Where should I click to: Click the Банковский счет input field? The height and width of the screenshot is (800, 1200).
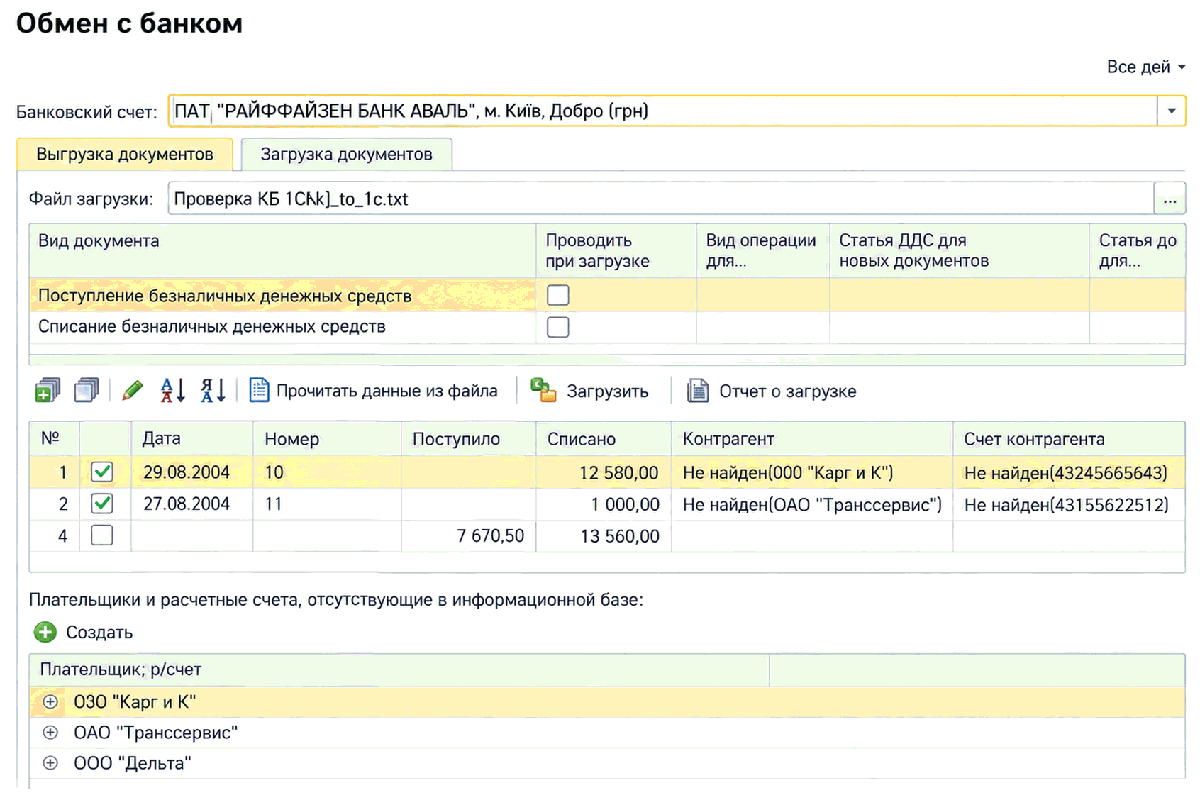[662, 111]
